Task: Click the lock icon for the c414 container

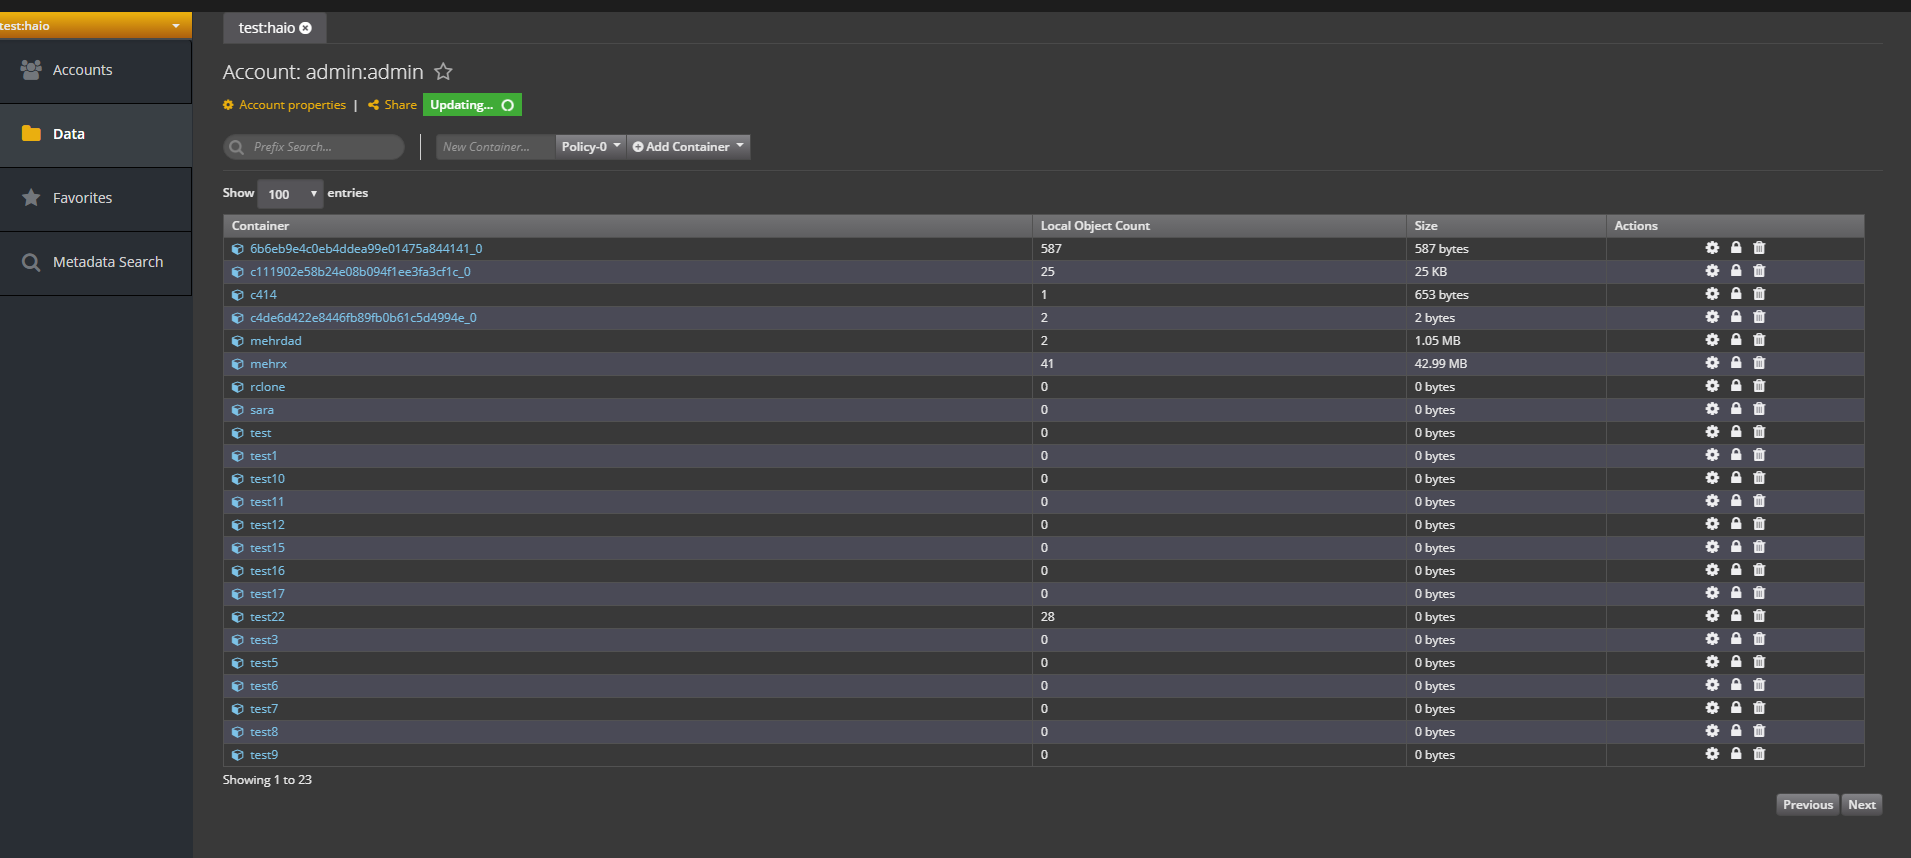Action: [x=1736, y=294]
